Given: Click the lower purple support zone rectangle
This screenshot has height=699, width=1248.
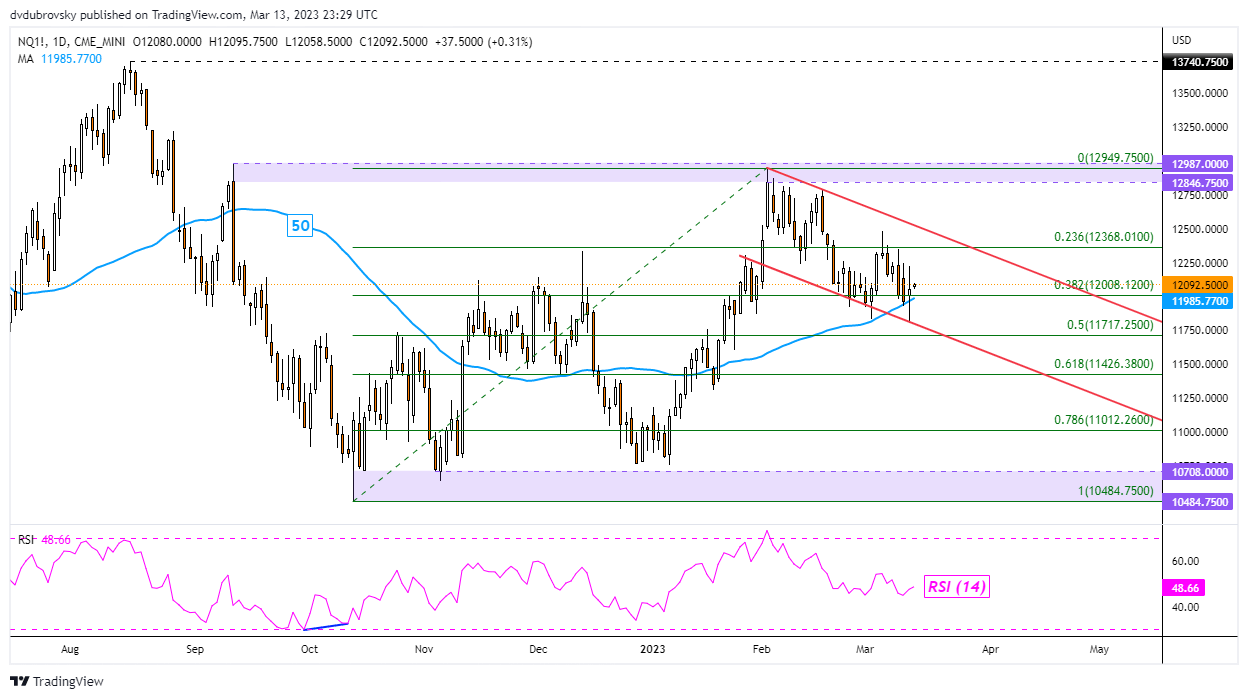Looking at the screenshot, I should [x=758, y=486].
